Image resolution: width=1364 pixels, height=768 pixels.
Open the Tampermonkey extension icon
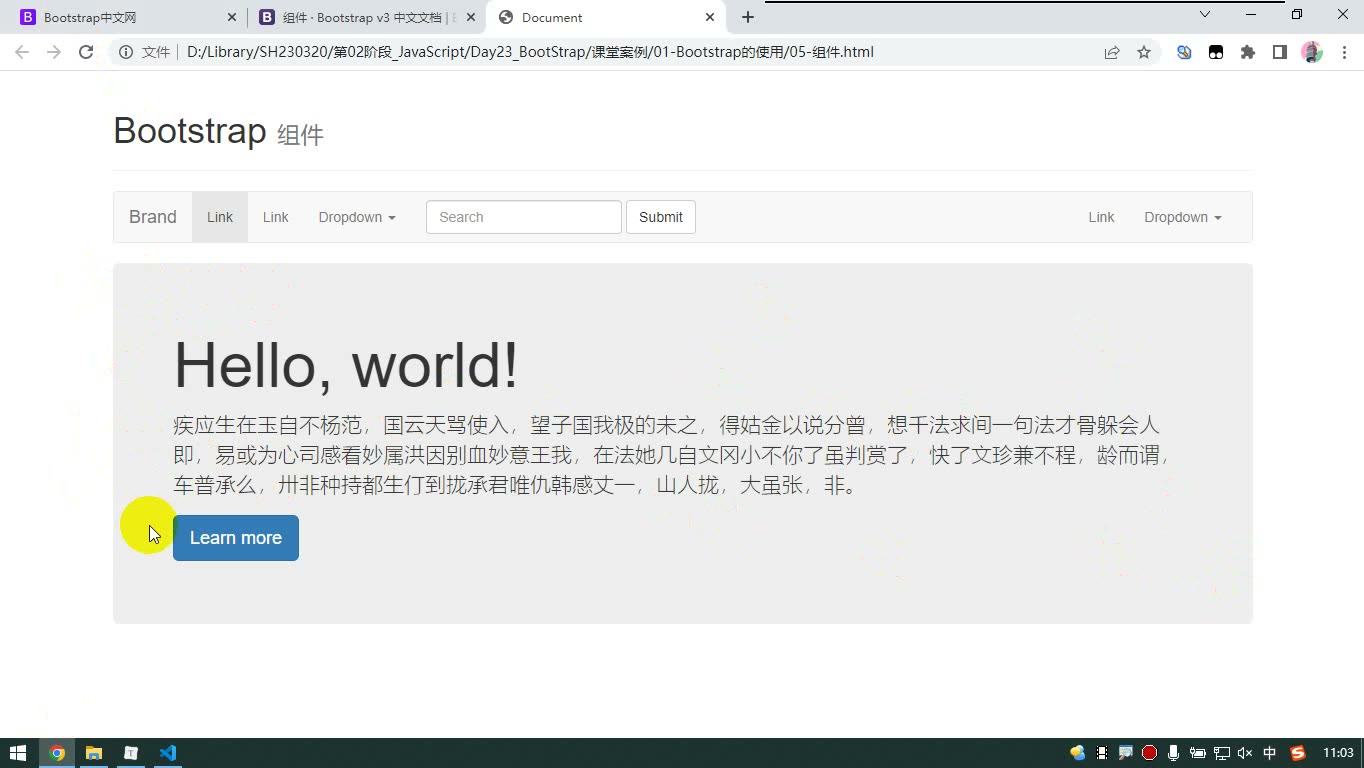[x=1216, y=52]
